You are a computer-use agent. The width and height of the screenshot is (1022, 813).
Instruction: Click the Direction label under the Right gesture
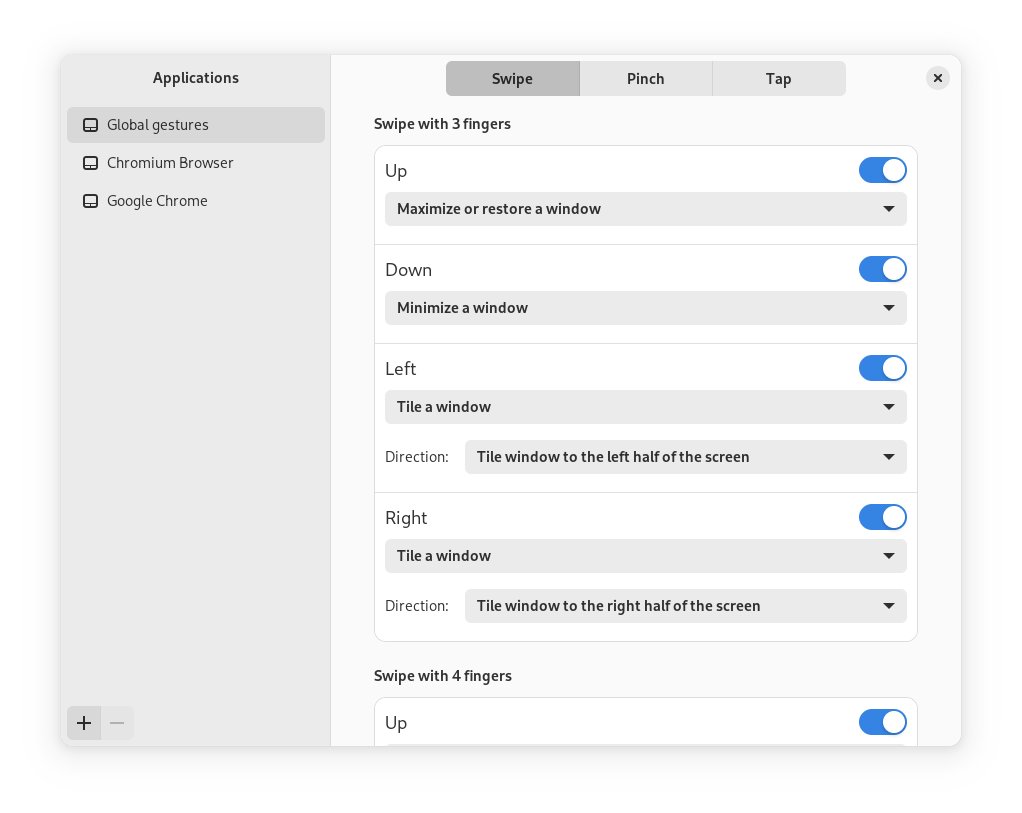click(x=416, y=606)
